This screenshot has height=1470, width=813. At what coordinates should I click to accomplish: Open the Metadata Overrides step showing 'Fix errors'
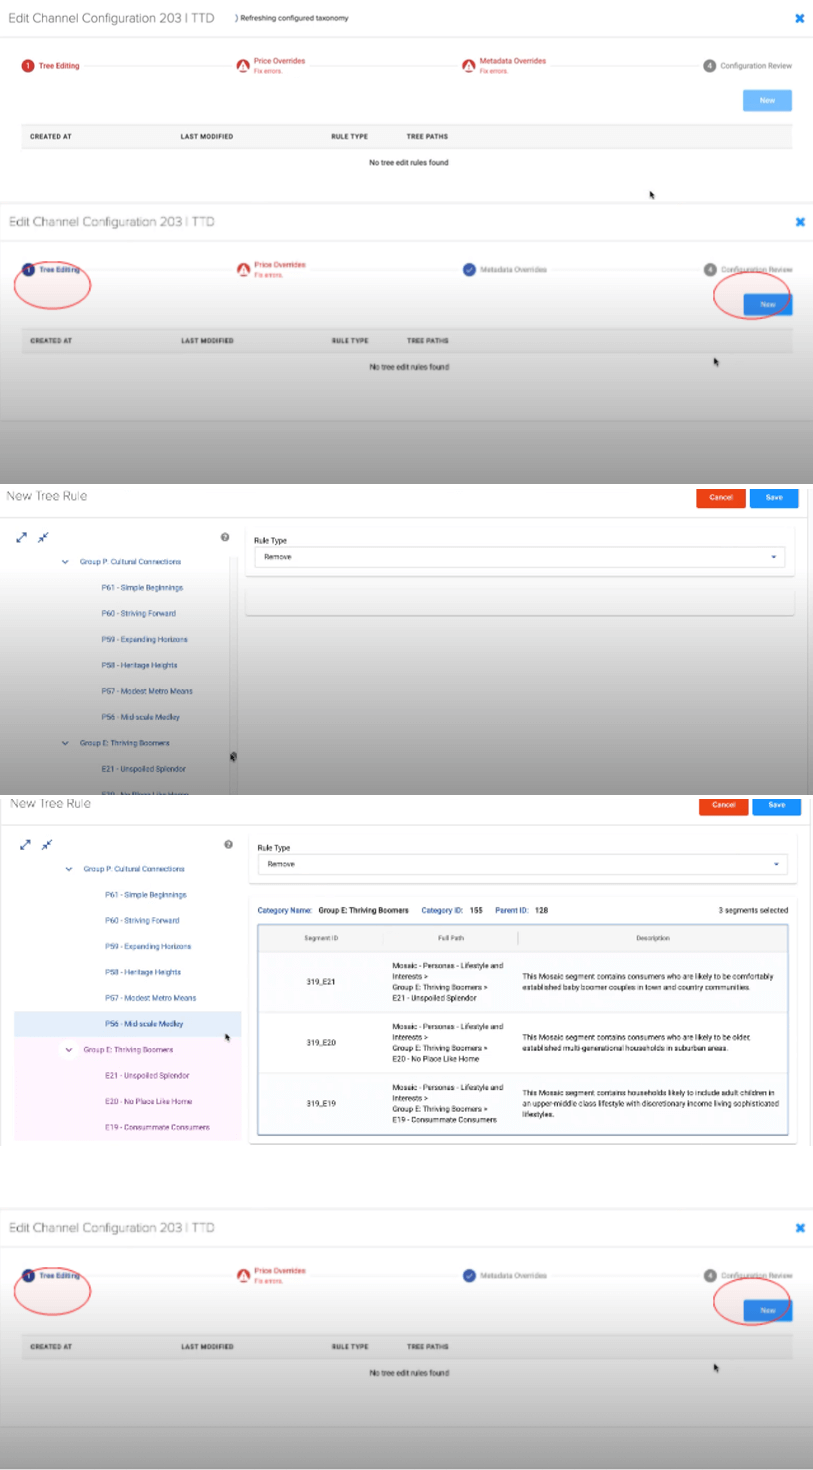tap(512, 61)
